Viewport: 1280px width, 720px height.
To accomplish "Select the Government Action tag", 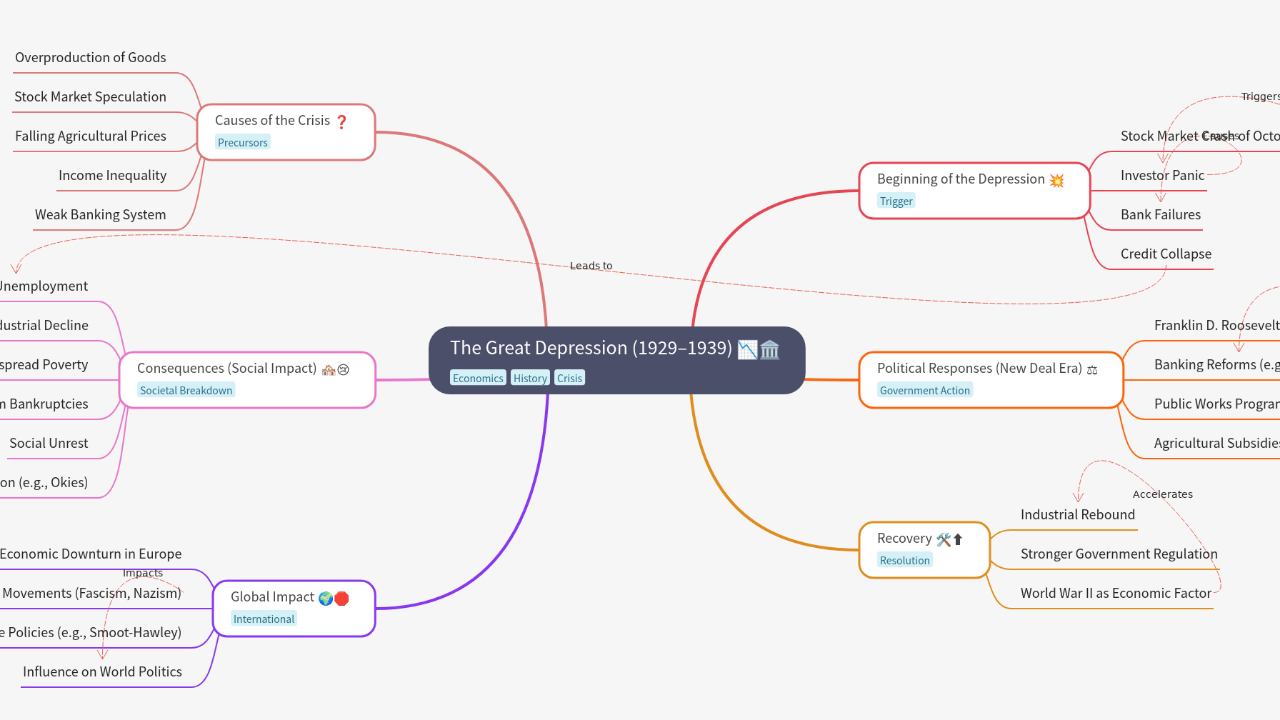I will point(925,391).
